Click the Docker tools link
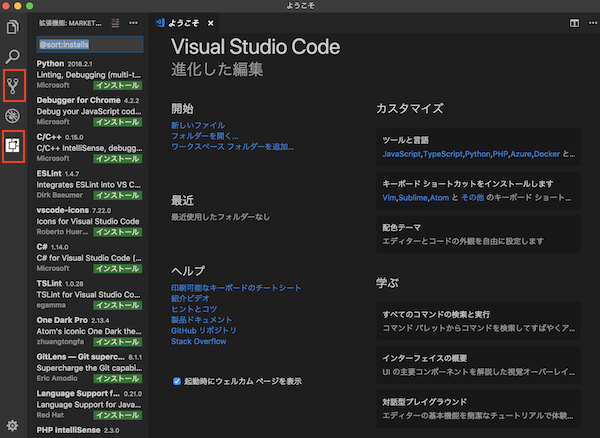The height and width of the screenshot is (438, 600). [x=547, y=154]
